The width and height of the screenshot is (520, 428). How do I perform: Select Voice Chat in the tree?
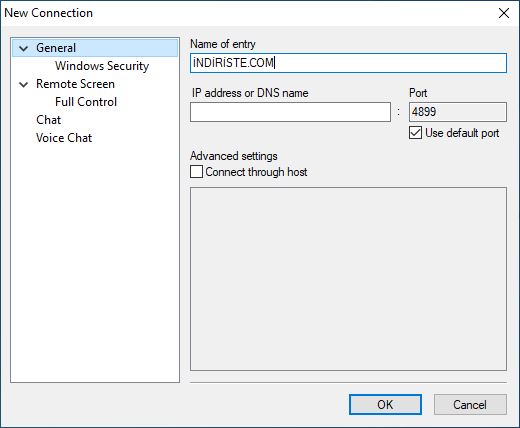64,138
